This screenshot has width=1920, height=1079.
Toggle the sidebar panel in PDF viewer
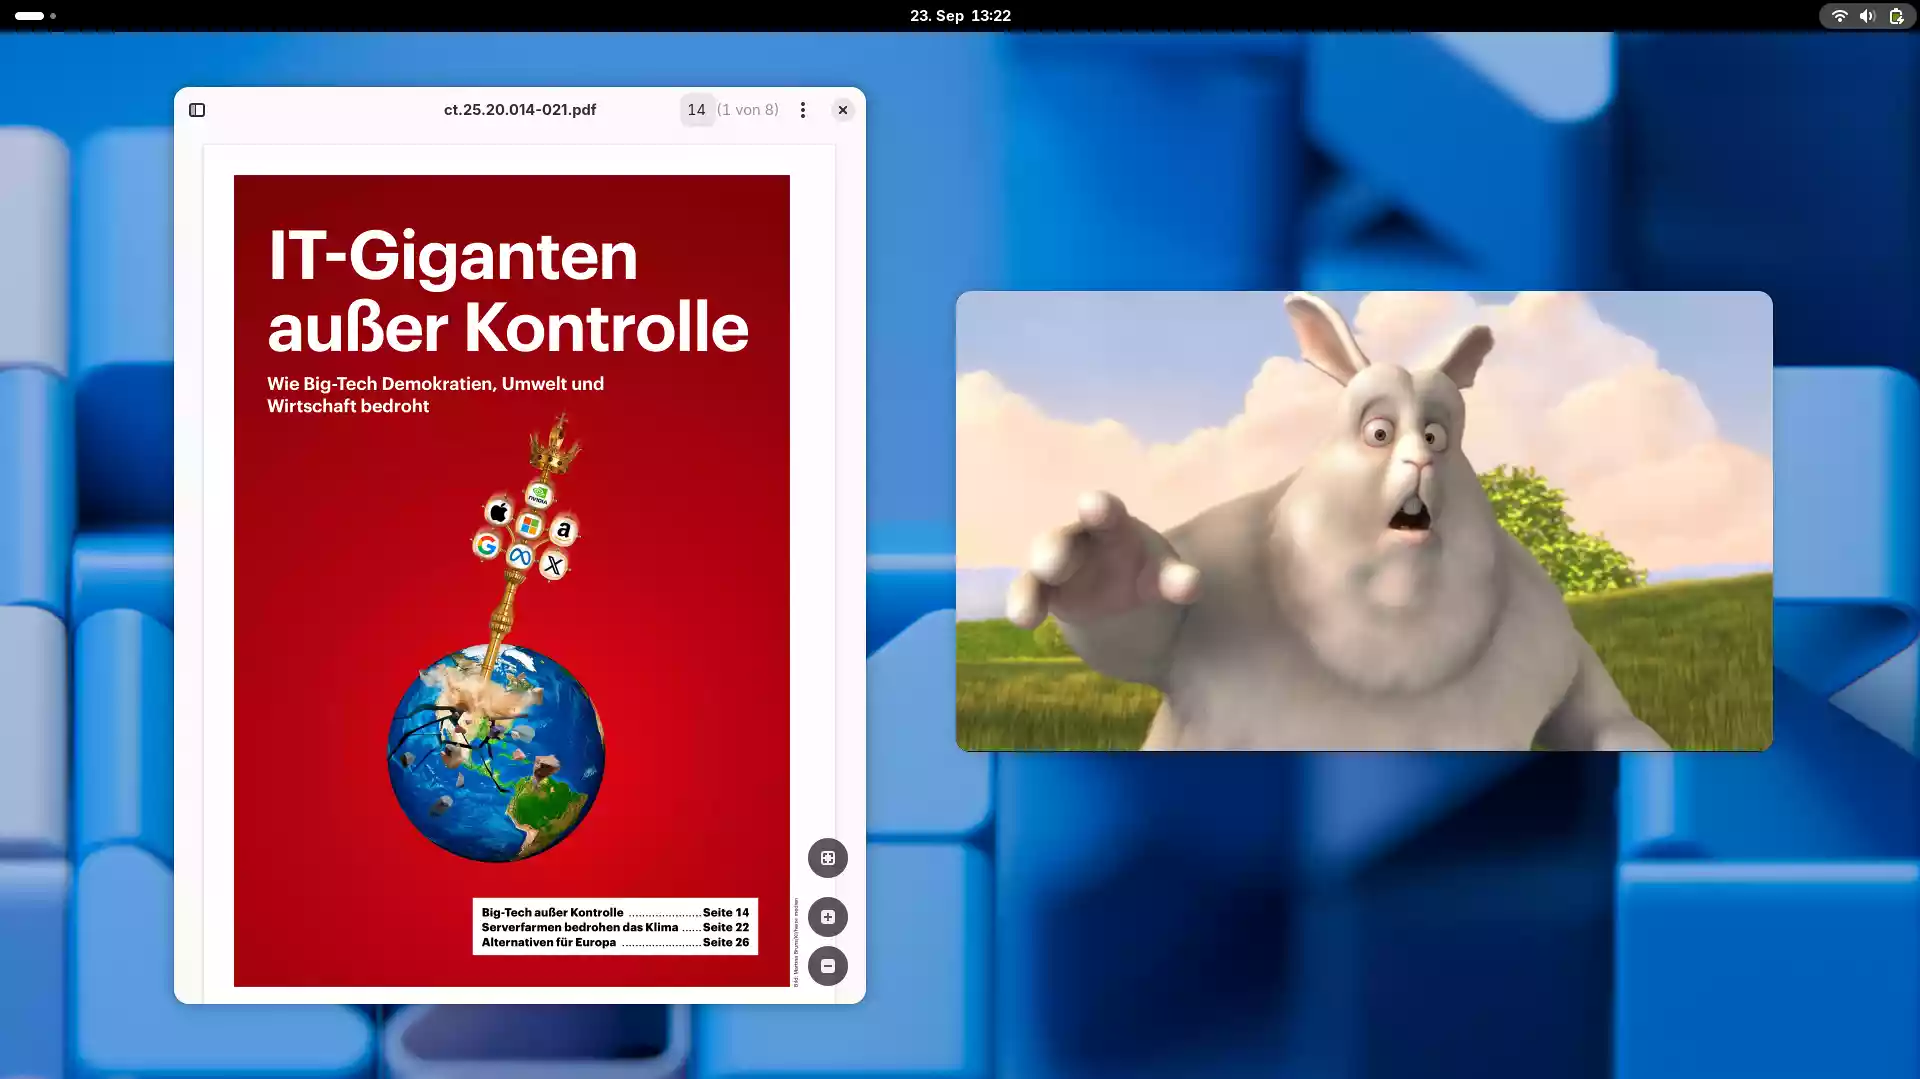(x=197, y=110)
